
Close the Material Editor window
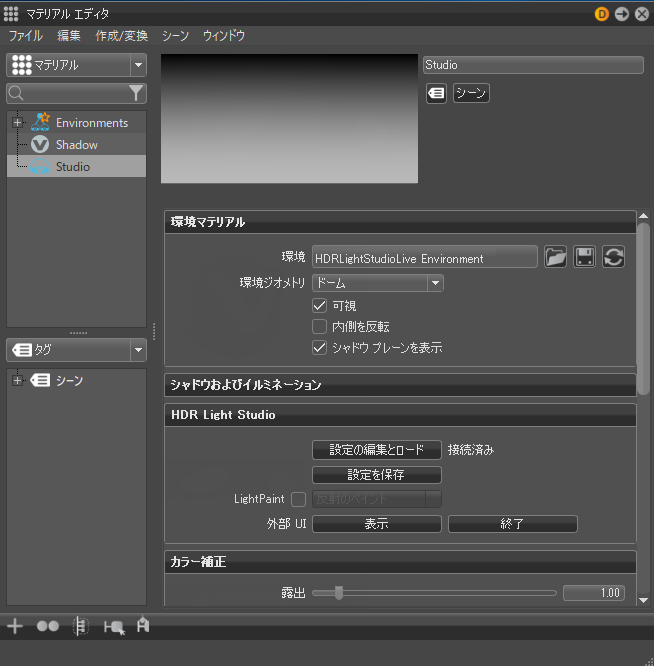[642, 14]
